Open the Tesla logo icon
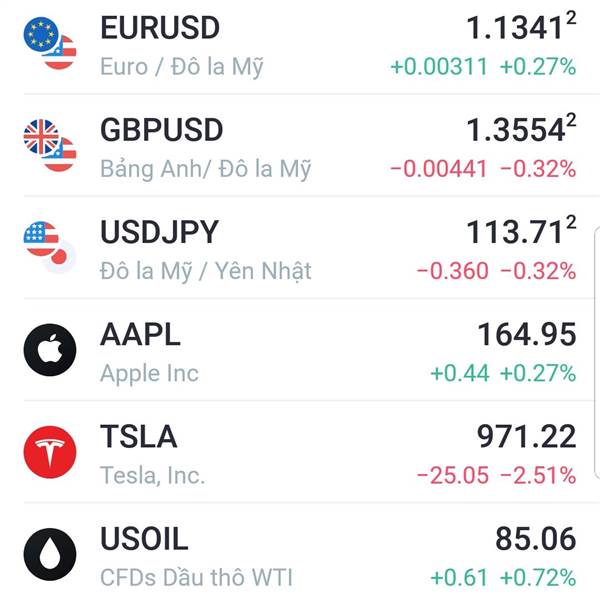 click(50, 452)
